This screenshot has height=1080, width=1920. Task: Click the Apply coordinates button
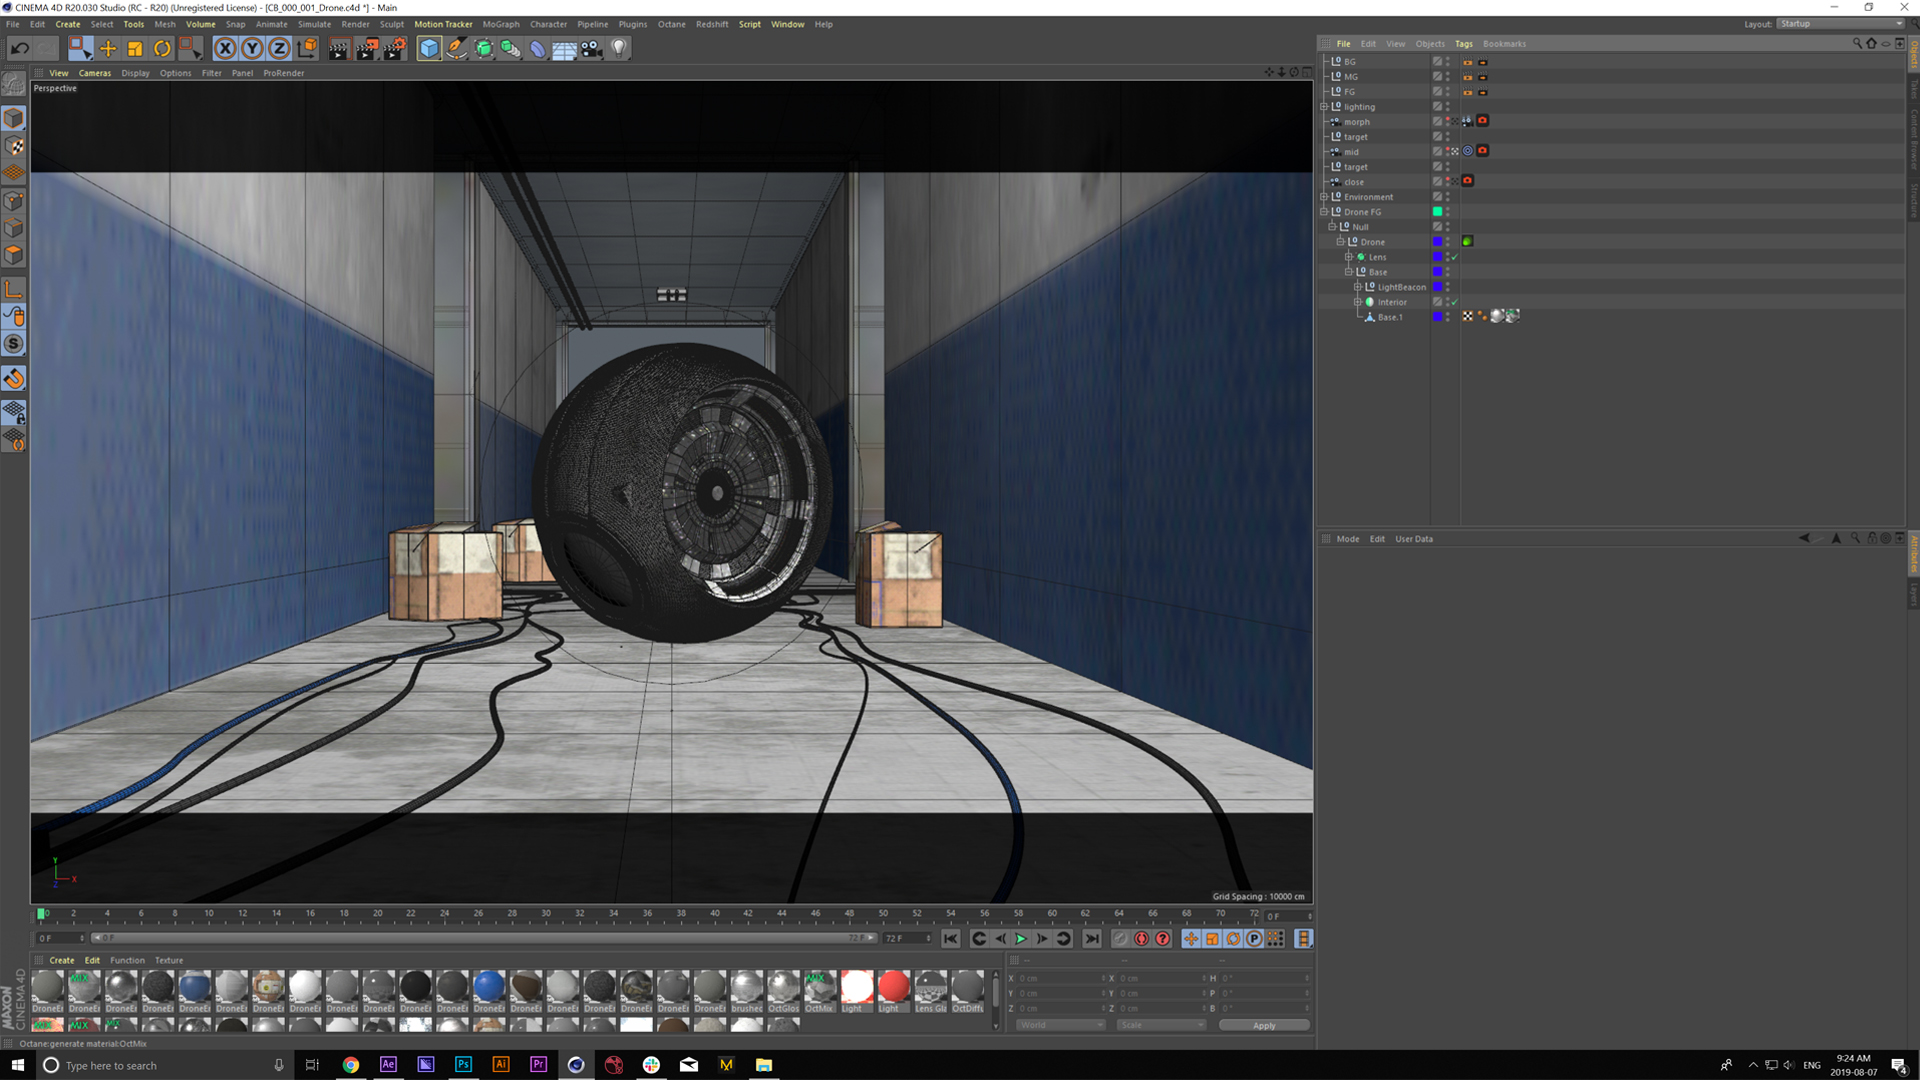tap(1264, 1025)
